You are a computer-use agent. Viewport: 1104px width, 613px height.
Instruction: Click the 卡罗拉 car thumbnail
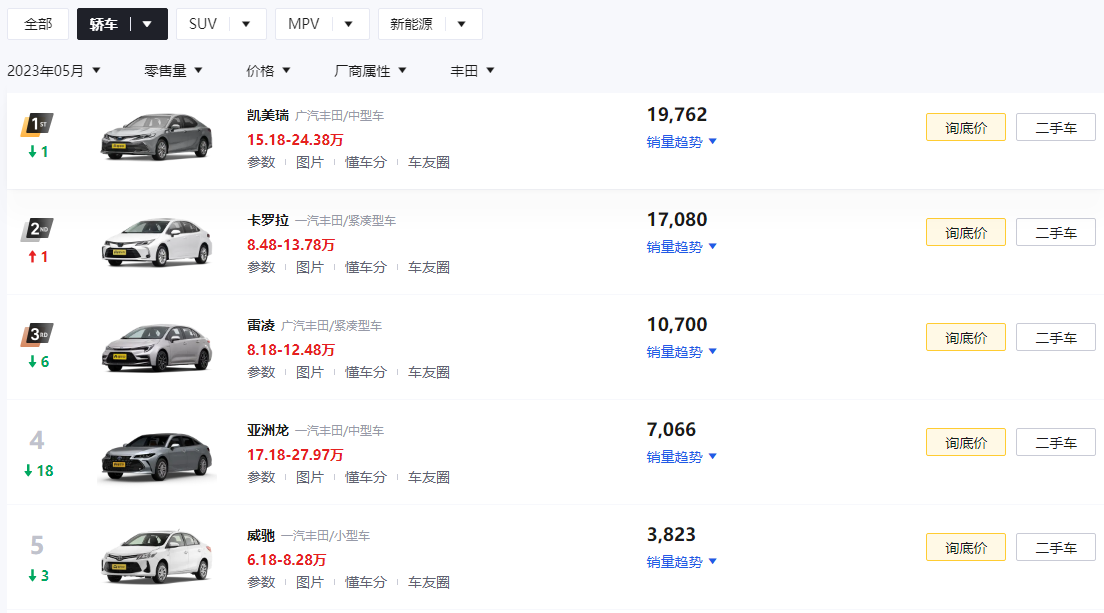(156, 241)
